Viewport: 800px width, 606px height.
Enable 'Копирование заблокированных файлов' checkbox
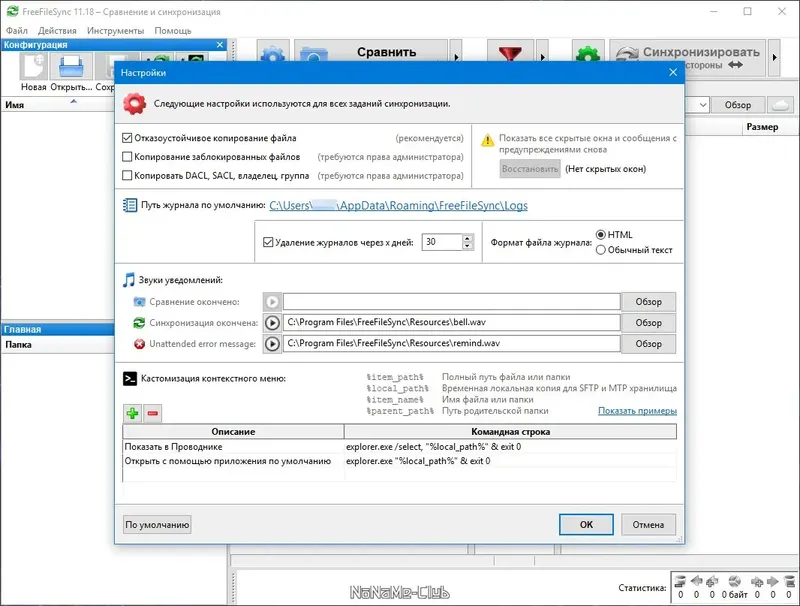[x=127, y=157]
